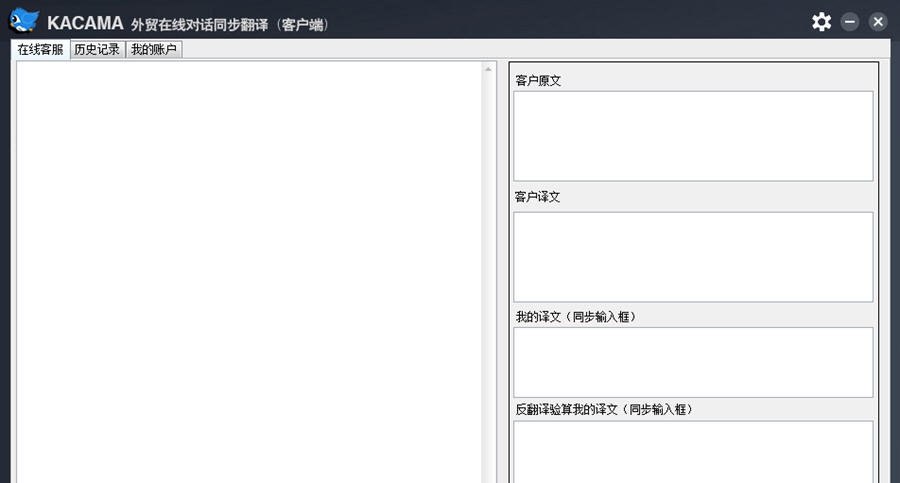The height and width of the screenshot is (483, 900).
Task: Open settings via the gear icon
Action: tap(821, 22)
